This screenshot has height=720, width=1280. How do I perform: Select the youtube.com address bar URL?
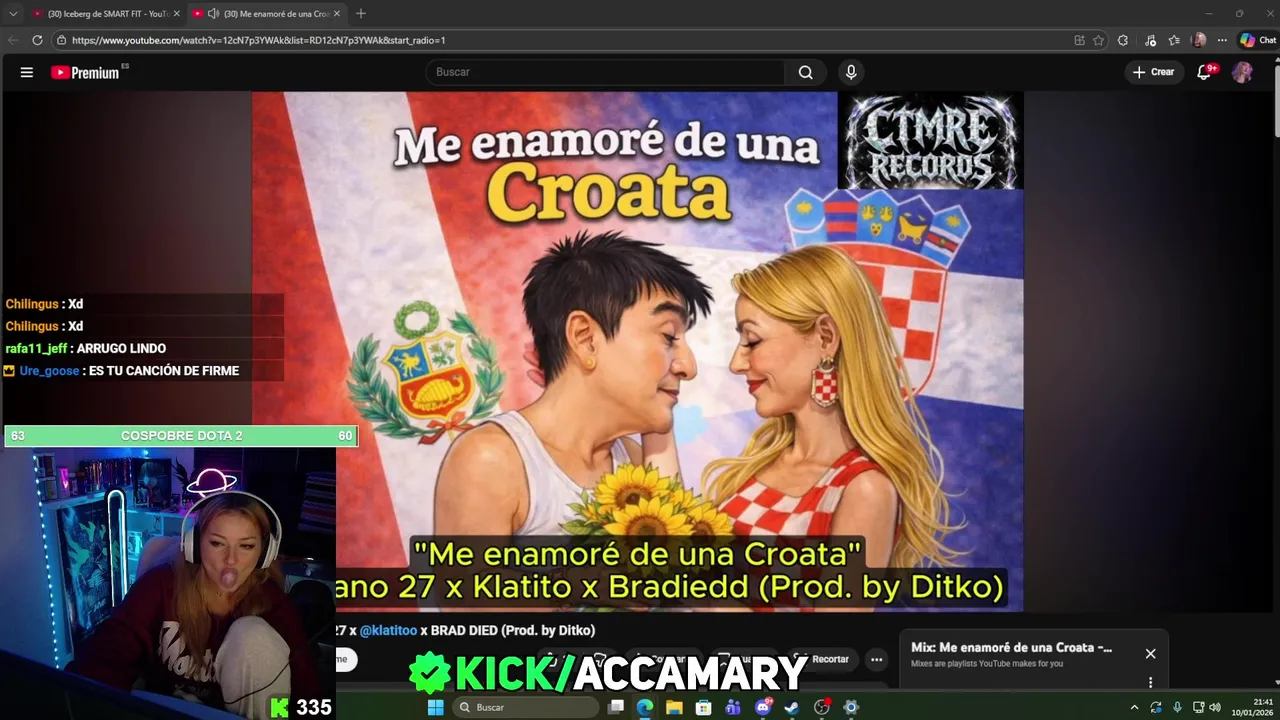(258, 40)
